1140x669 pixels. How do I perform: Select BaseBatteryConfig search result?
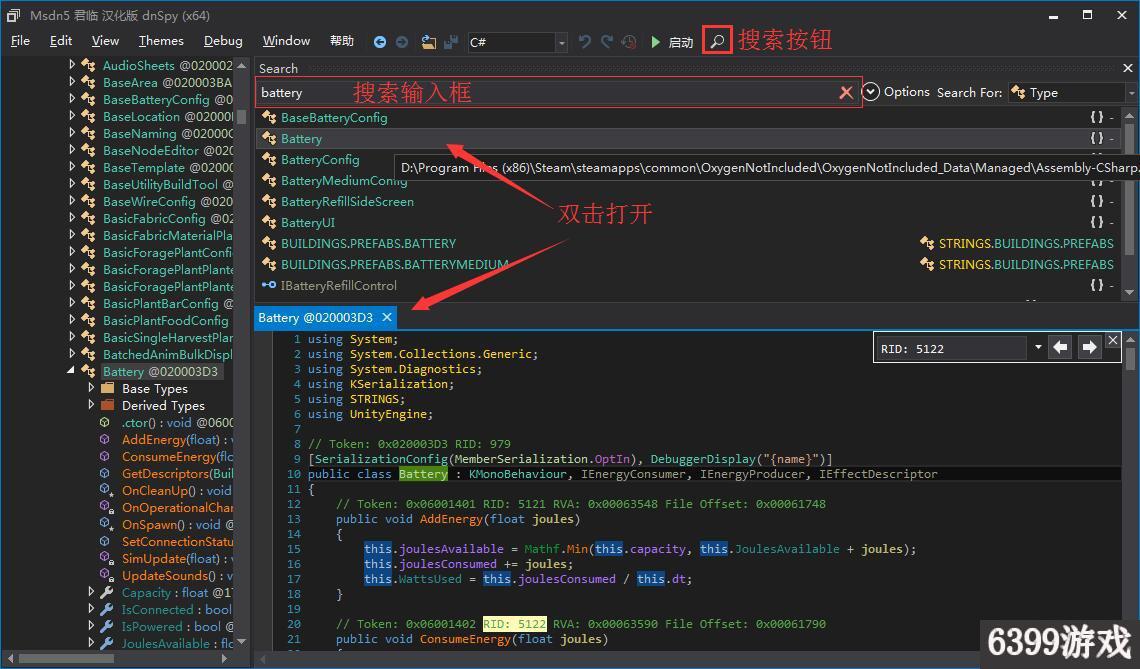[x=334, y=117]
